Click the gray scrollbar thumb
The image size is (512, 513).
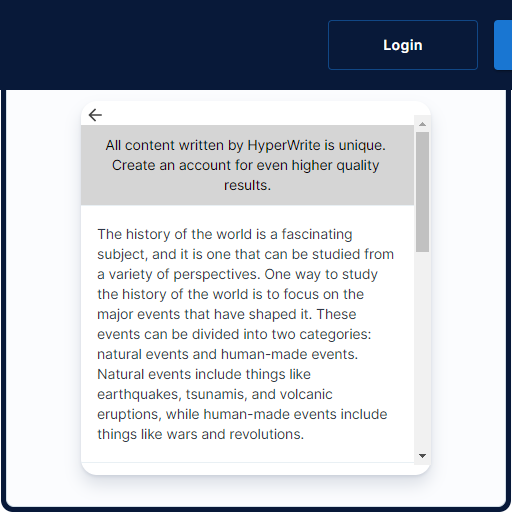click(422, 192)
